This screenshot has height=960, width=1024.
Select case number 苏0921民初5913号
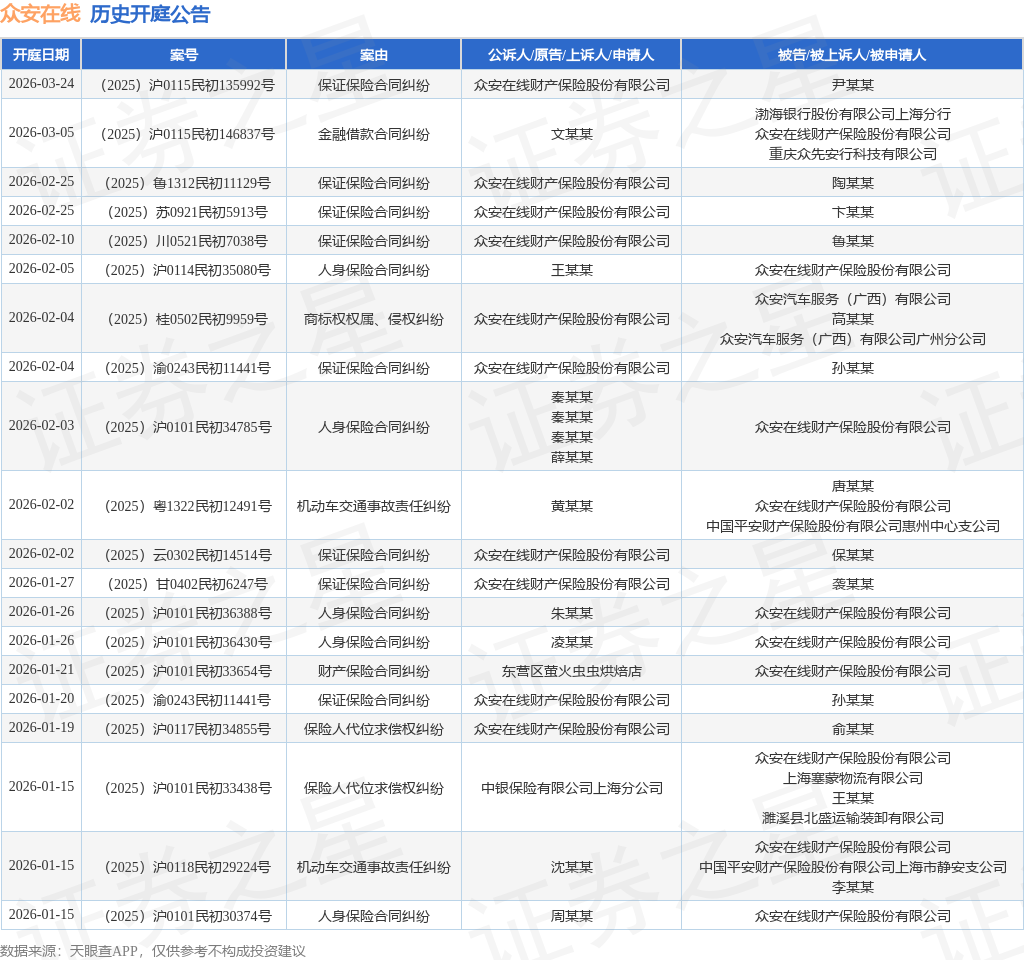coord(187,212)
